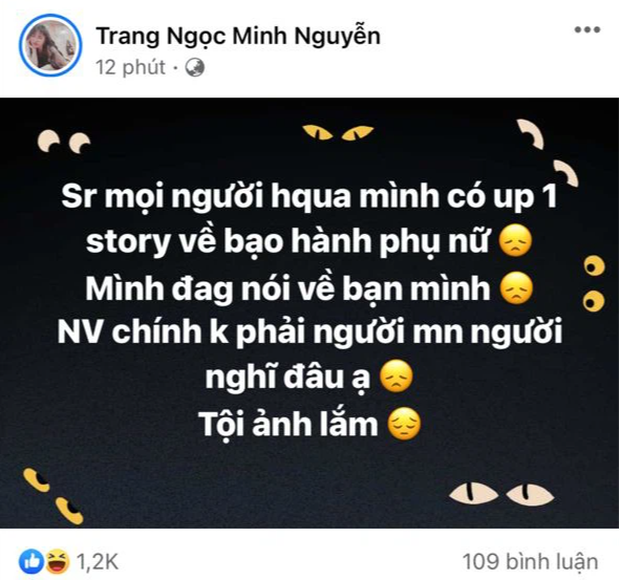Screen dimensions: 620x580
Task: Click the 12 phút timestamp
Action: tap(130, 67)
